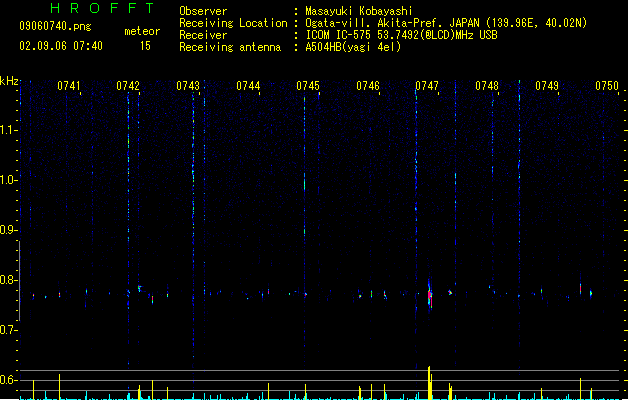This screenshot has width=629, height=400.
Task: Click the 0.8 kHz axis label
Action: click(8, 280)
